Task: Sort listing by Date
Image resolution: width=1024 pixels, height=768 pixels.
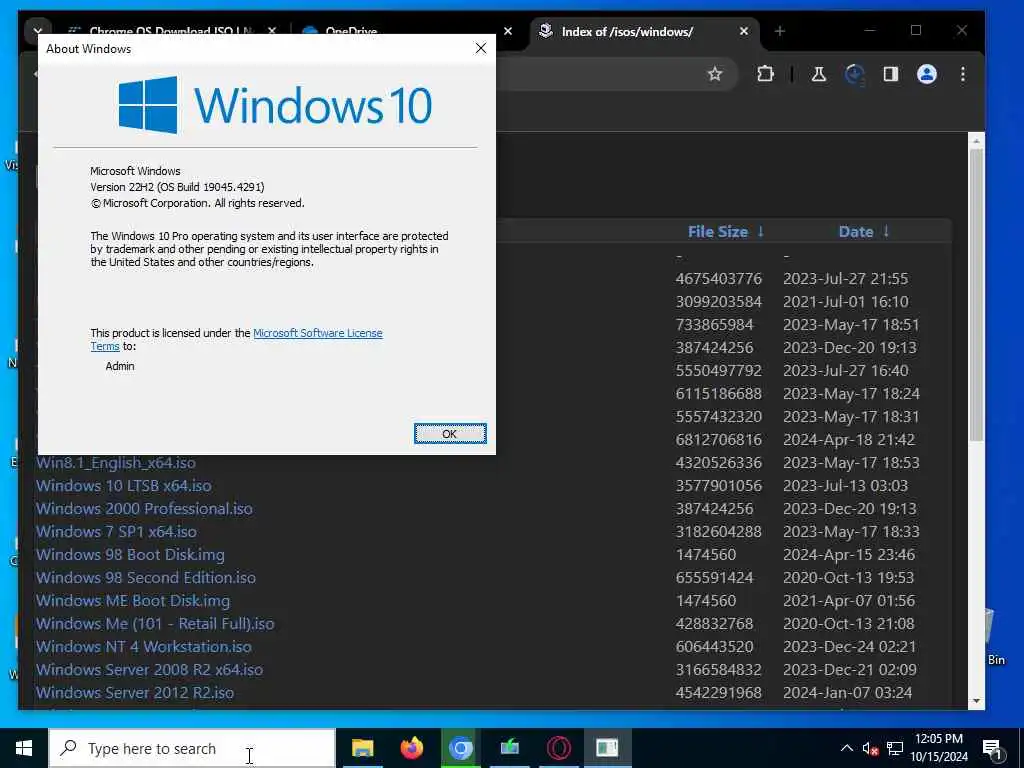Action: [856, 232]
